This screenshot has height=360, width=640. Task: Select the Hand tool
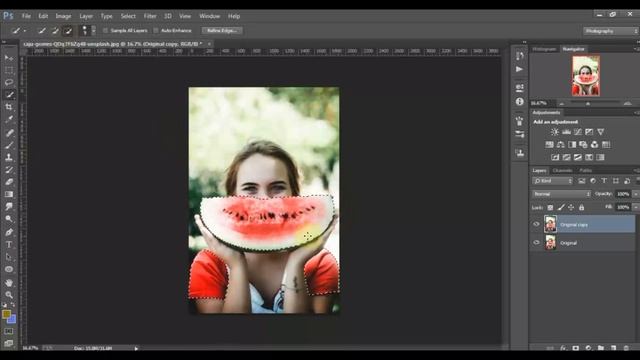[9, 282]
